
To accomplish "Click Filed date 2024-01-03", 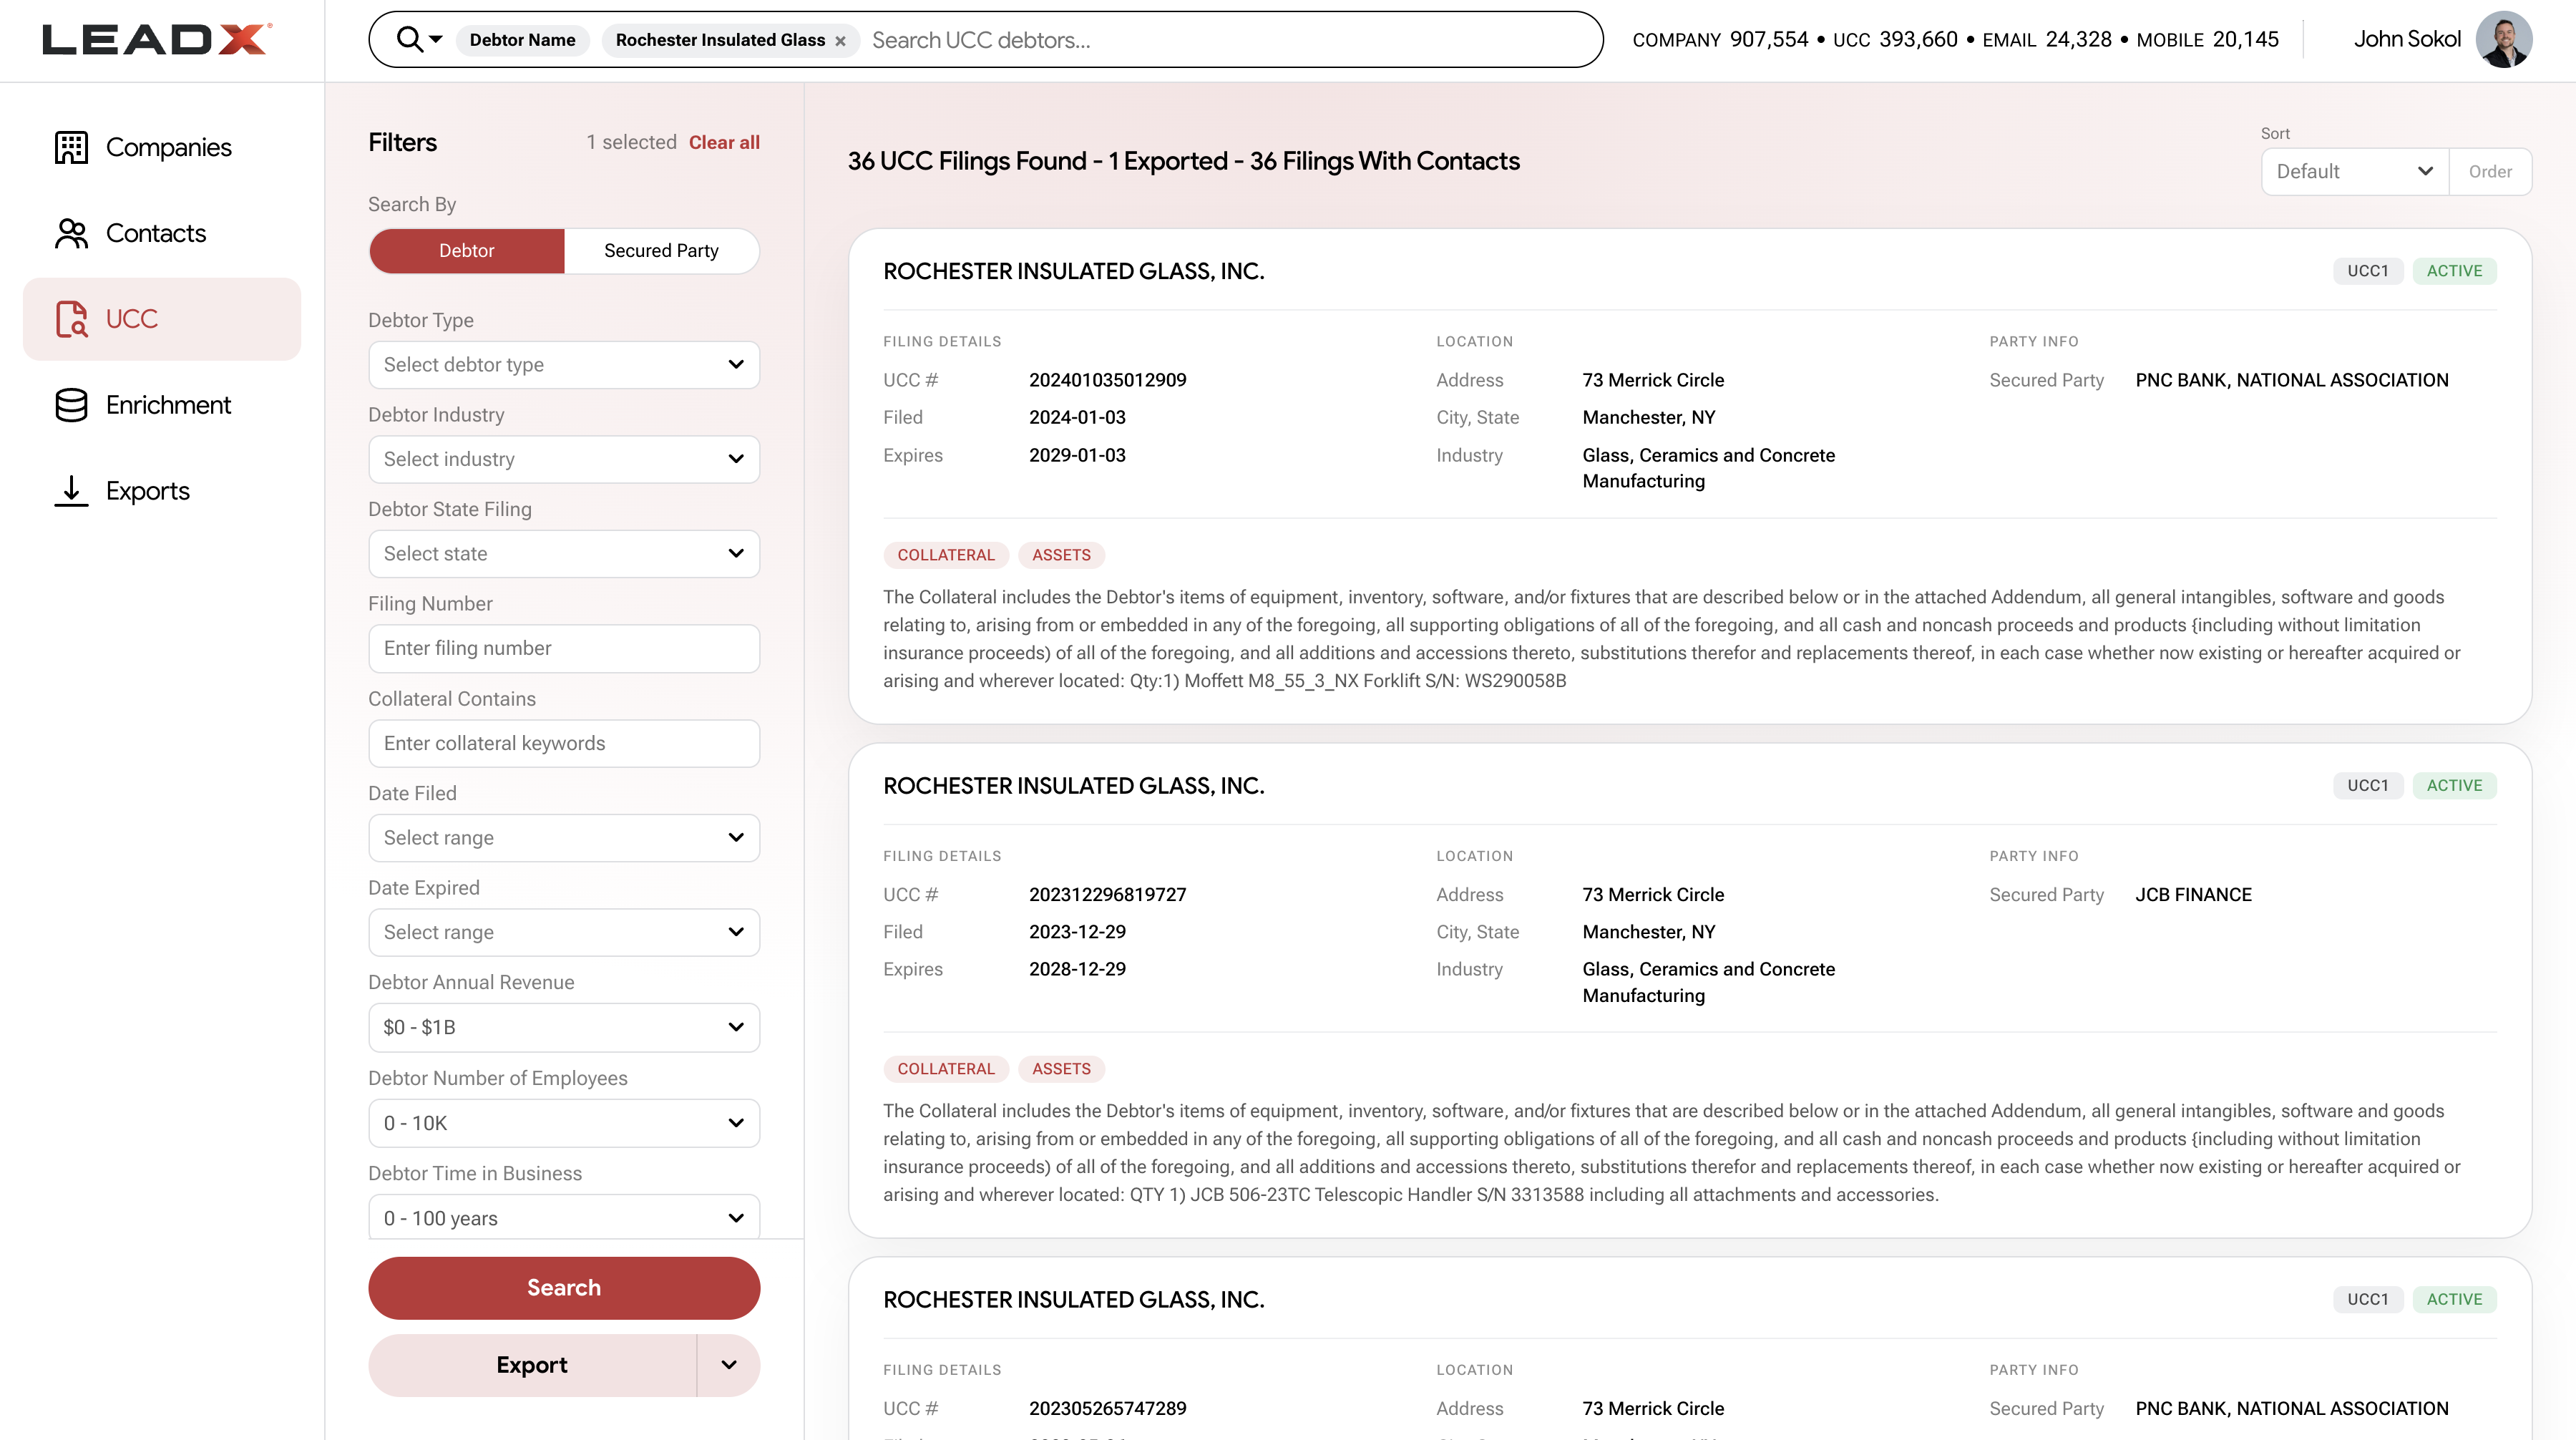I will (x=1078, y=418).
